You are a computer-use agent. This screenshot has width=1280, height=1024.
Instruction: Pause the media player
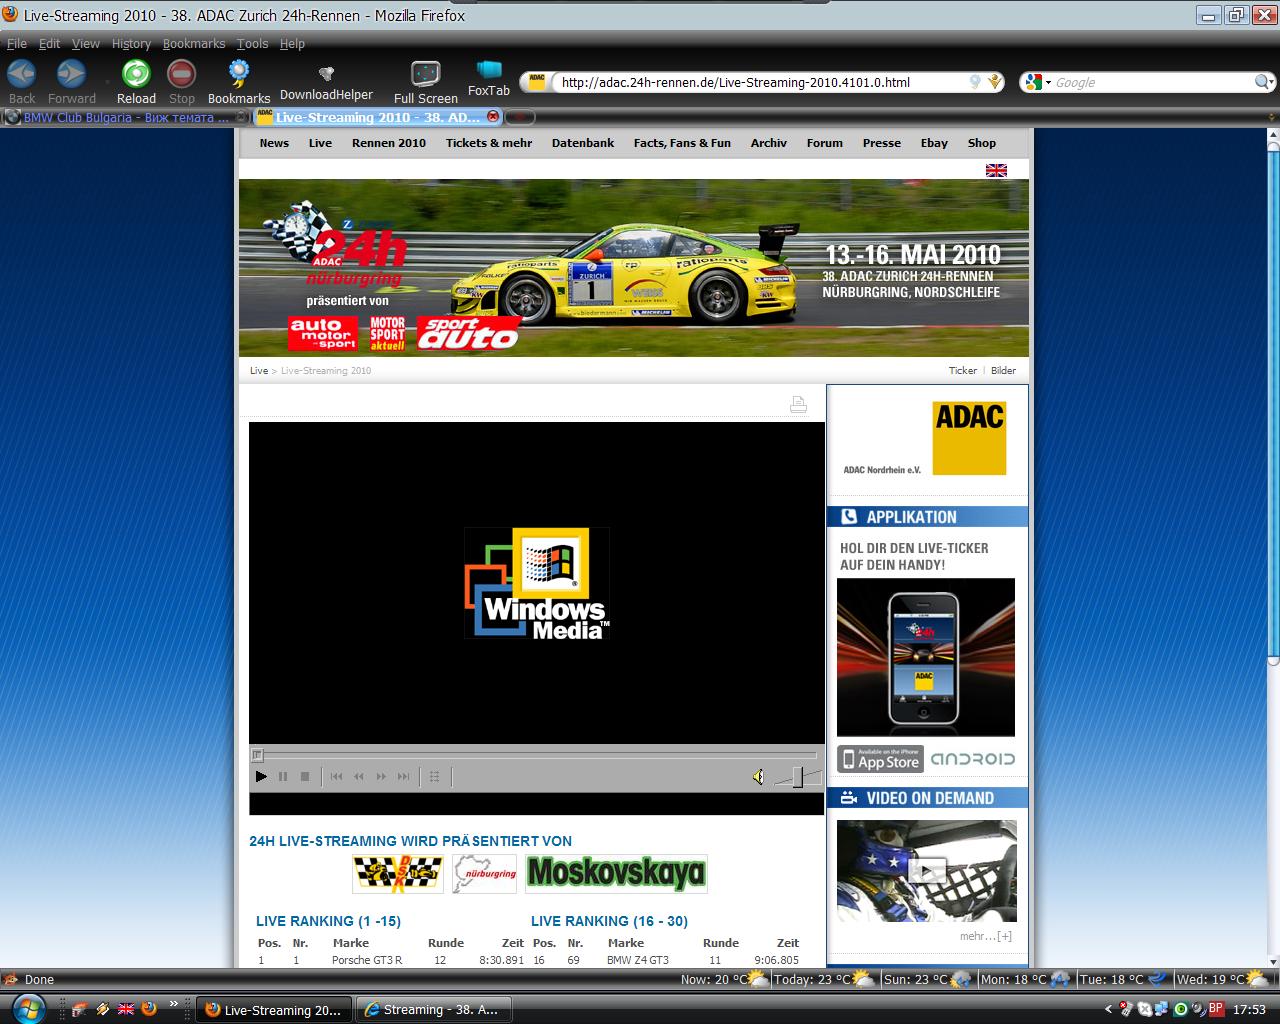tap(283, 776)
